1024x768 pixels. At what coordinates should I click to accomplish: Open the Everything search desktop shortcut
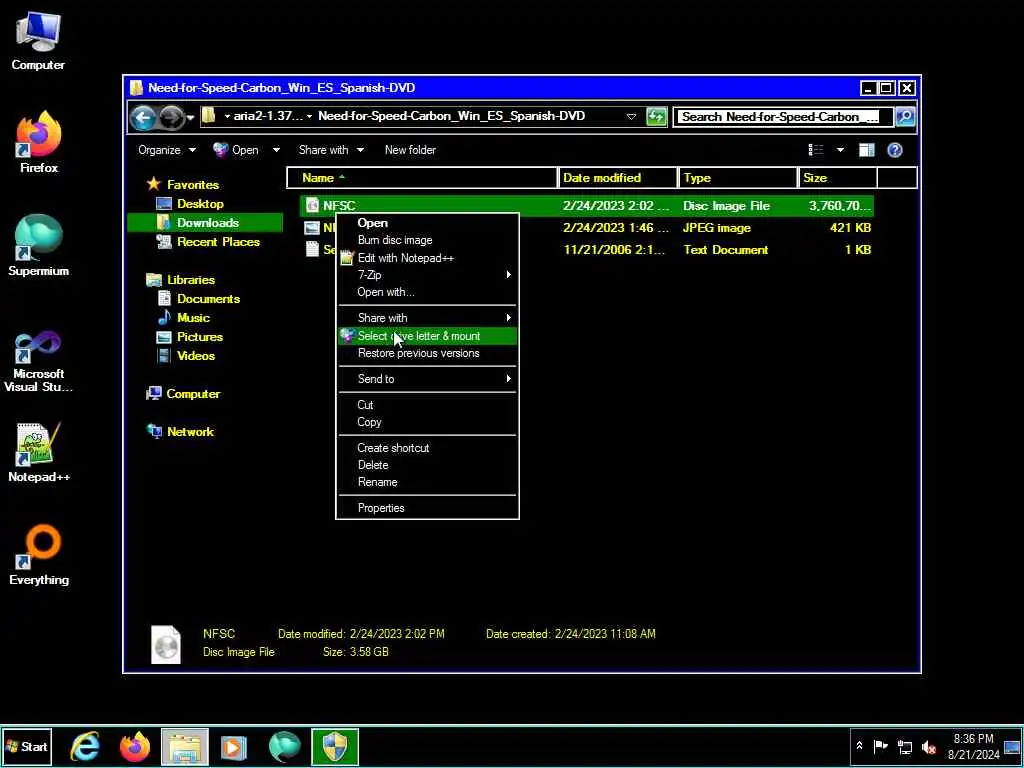[39, 554]
